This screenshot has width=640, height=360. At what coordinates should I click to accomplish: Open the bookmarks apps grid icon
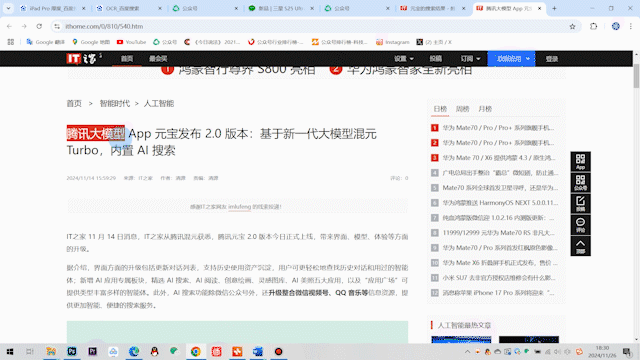11,42
